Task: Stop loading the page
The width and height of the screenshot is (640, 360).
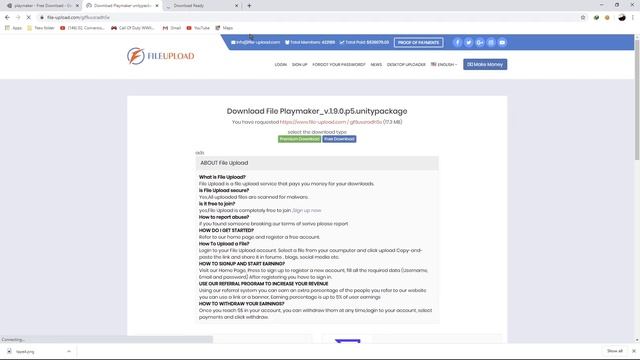Action: 29,18
